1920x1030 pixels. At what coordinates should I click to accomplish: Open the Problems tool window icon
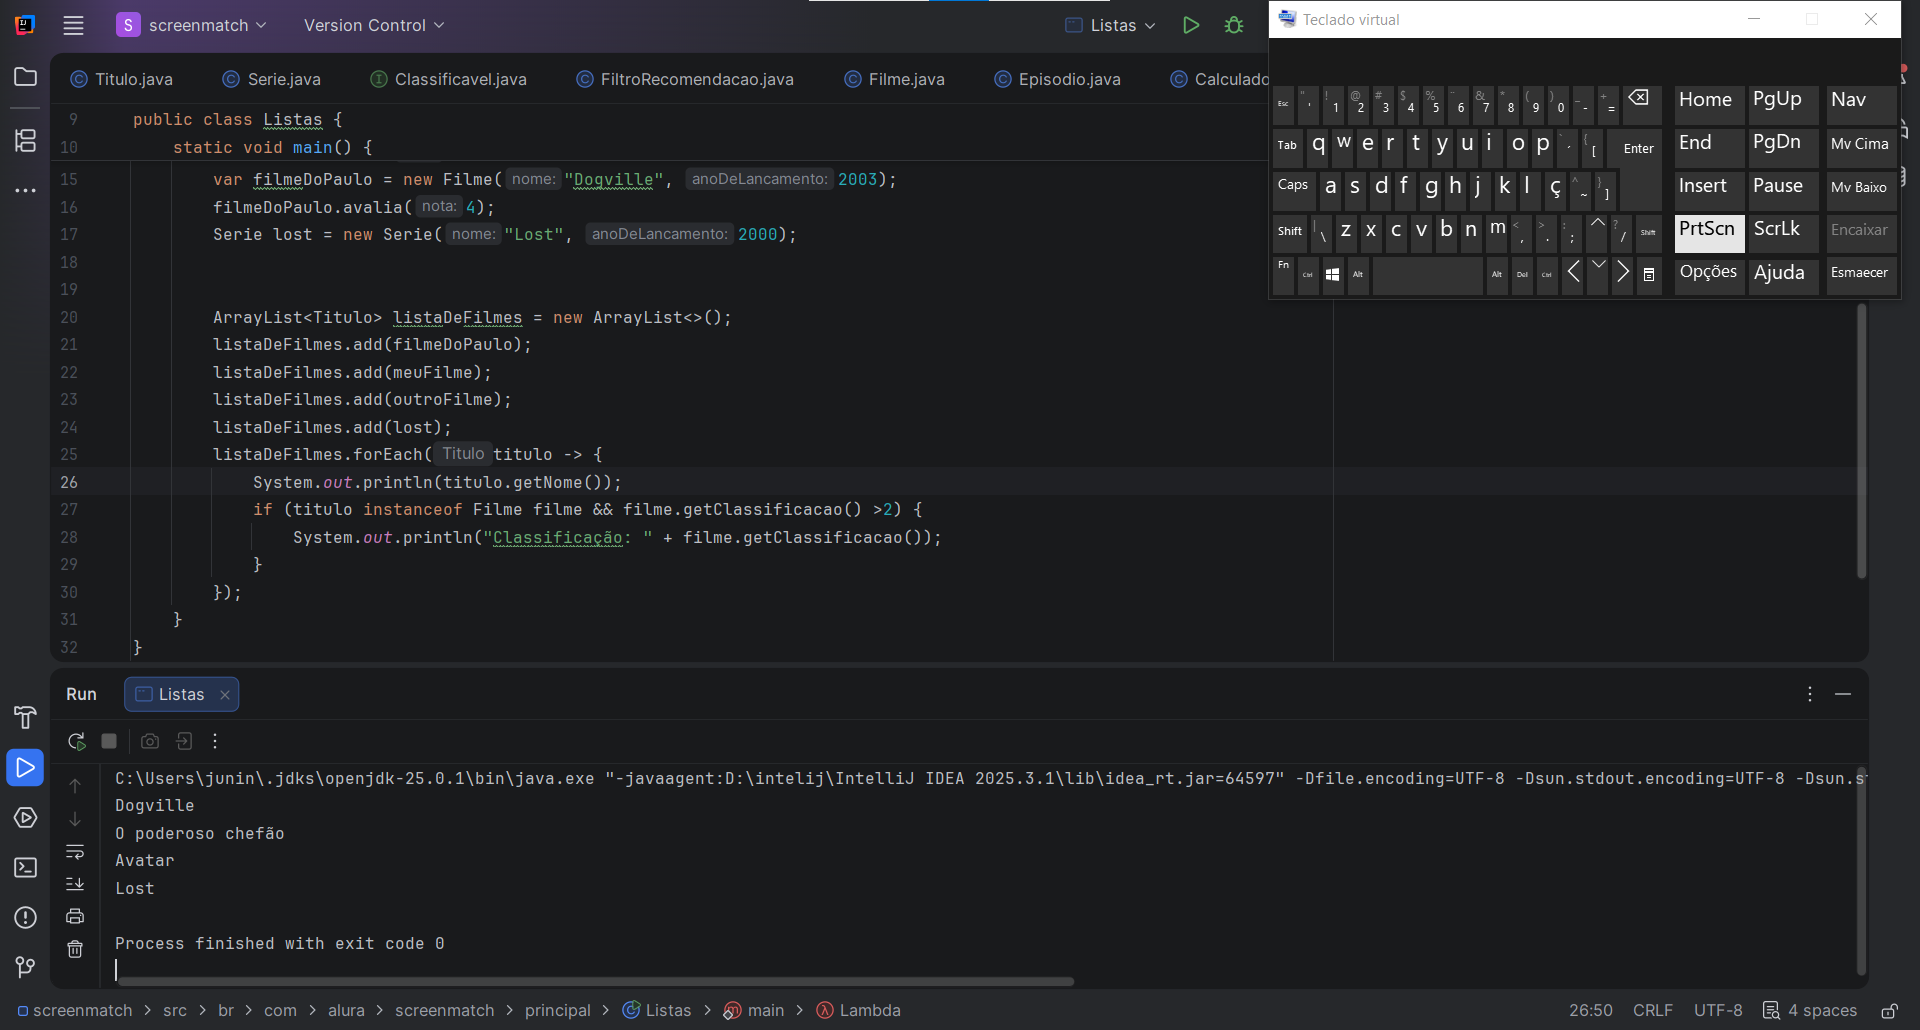(25, 917)
